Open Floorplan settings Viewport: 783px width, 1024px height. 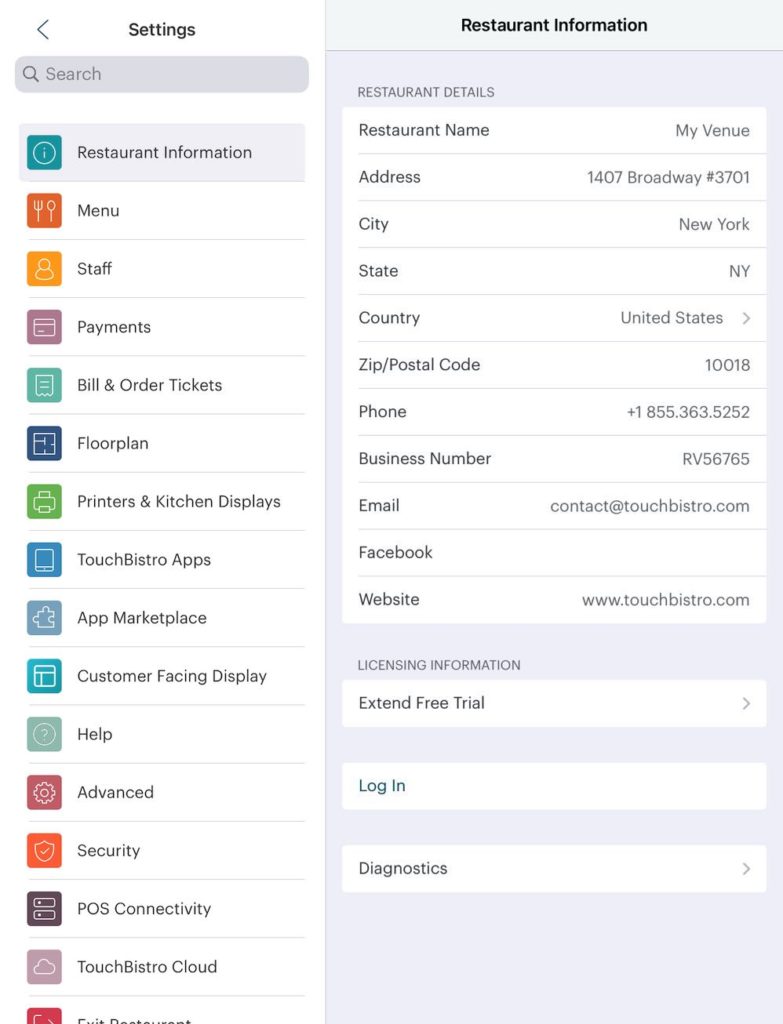(162, 443)
